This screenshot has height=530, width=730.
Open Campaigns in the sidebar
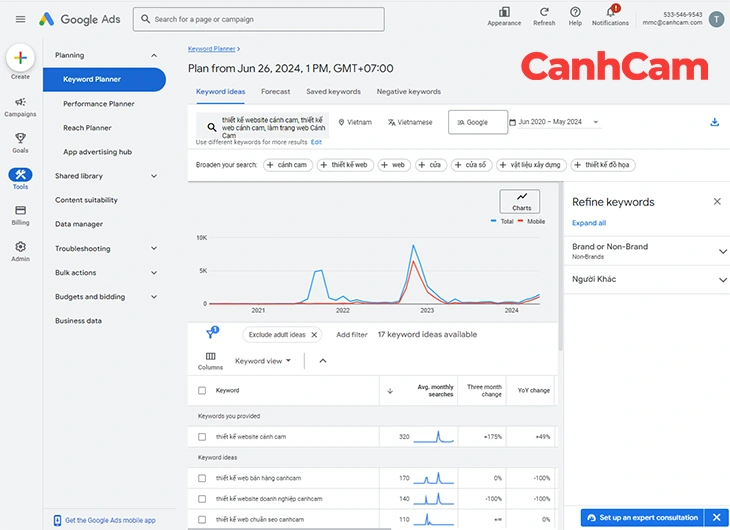click(20, 107)
